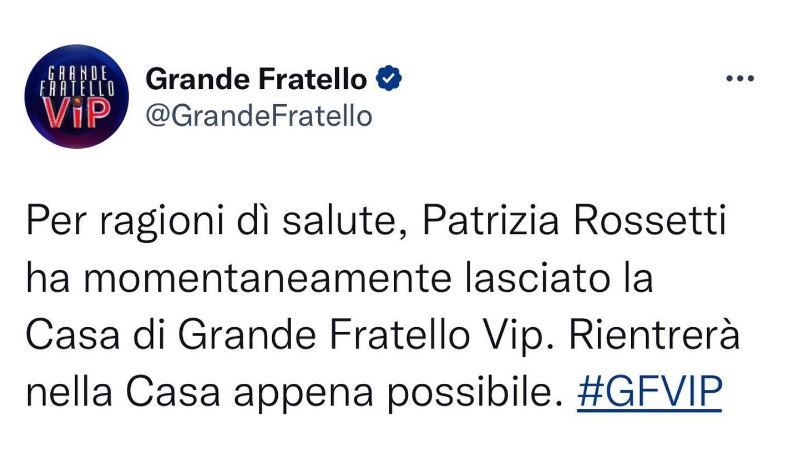Follow the underlined GFVIP hashtag
The image size is (786, 456).
pos(650,392)
